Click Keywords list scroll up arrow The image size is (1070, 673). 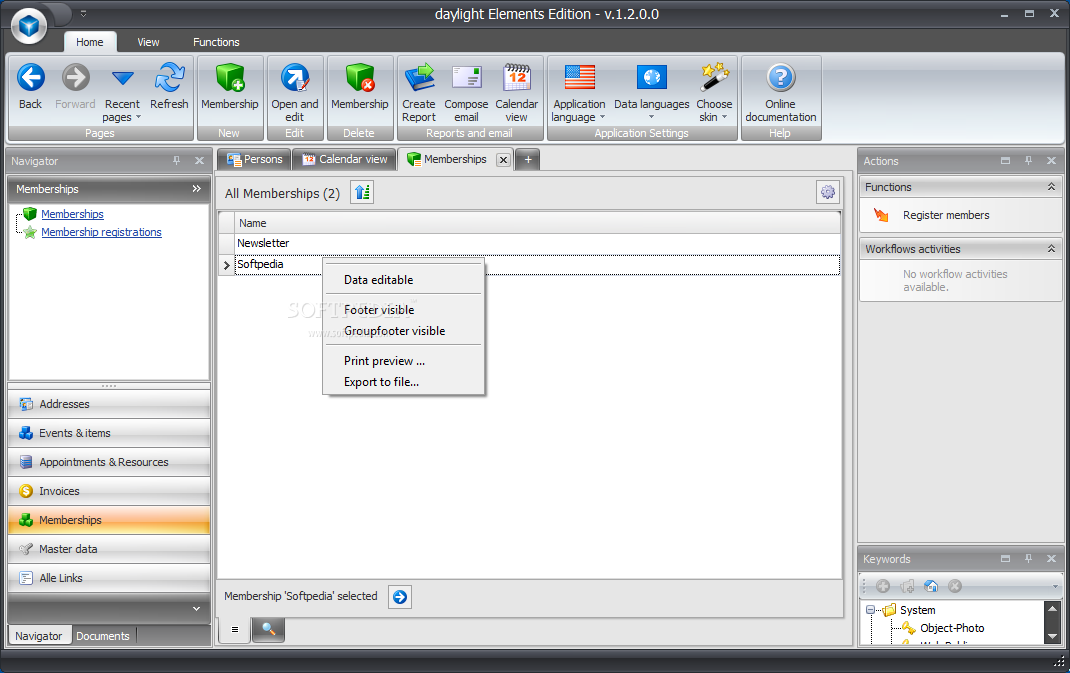tap(1052, 609)
